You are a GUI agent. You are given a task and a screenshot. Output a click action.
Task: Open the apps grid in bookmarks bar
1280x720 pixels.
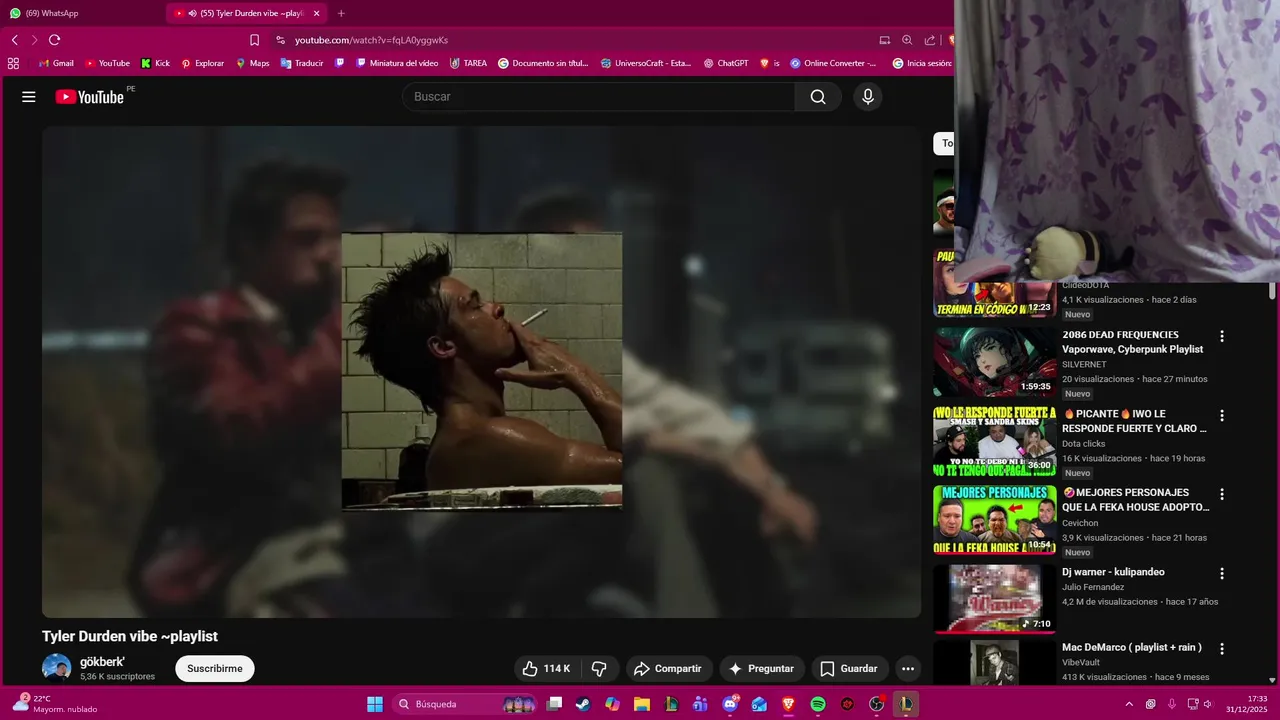click(x=13, y=63)
